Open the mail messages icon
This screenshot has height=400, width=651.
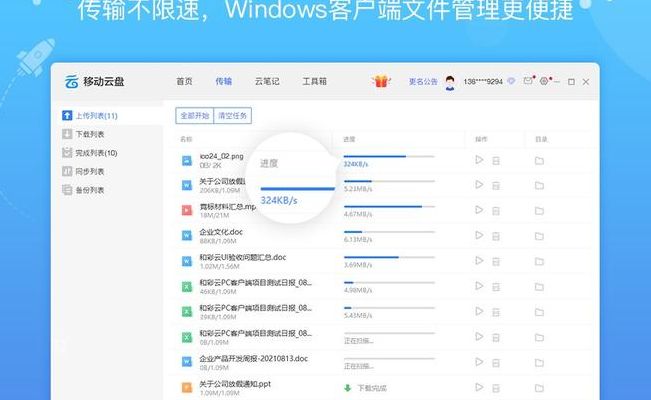click(528, 81)
